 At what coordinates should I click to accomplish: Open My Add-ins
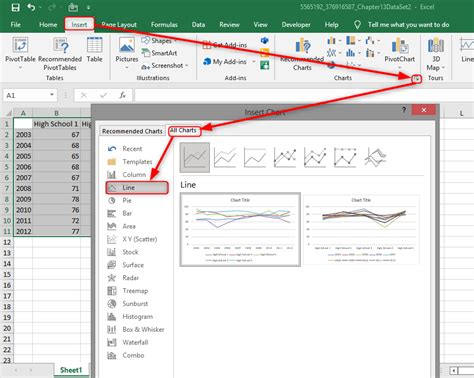229,62
